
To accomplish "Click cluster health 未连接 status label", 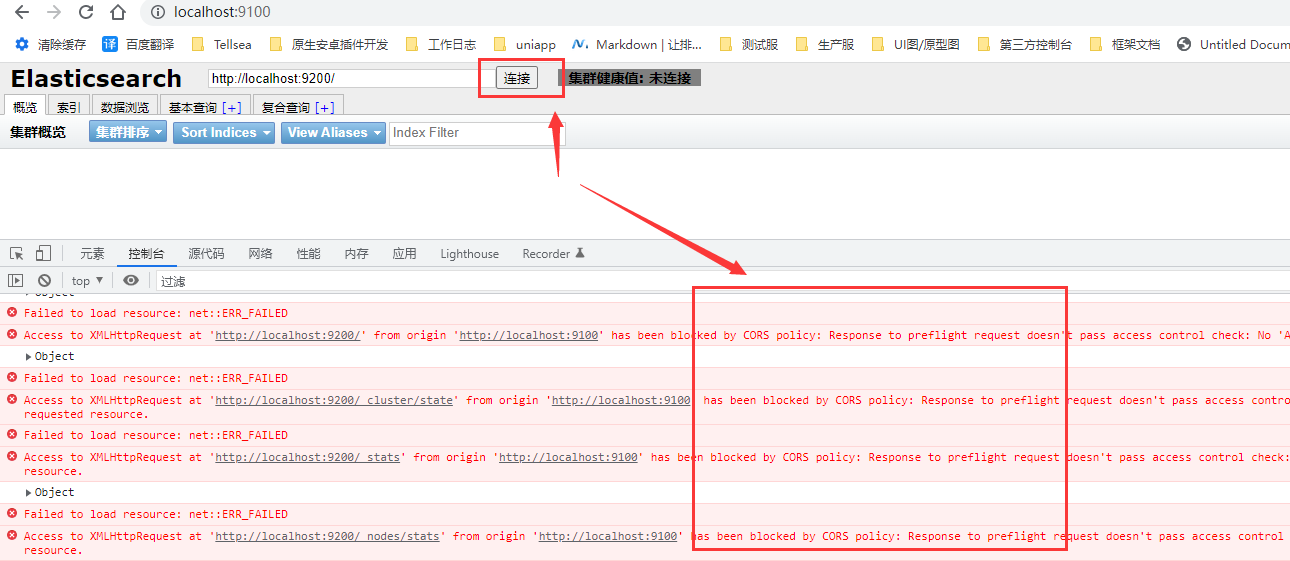I will coord(629,78).
